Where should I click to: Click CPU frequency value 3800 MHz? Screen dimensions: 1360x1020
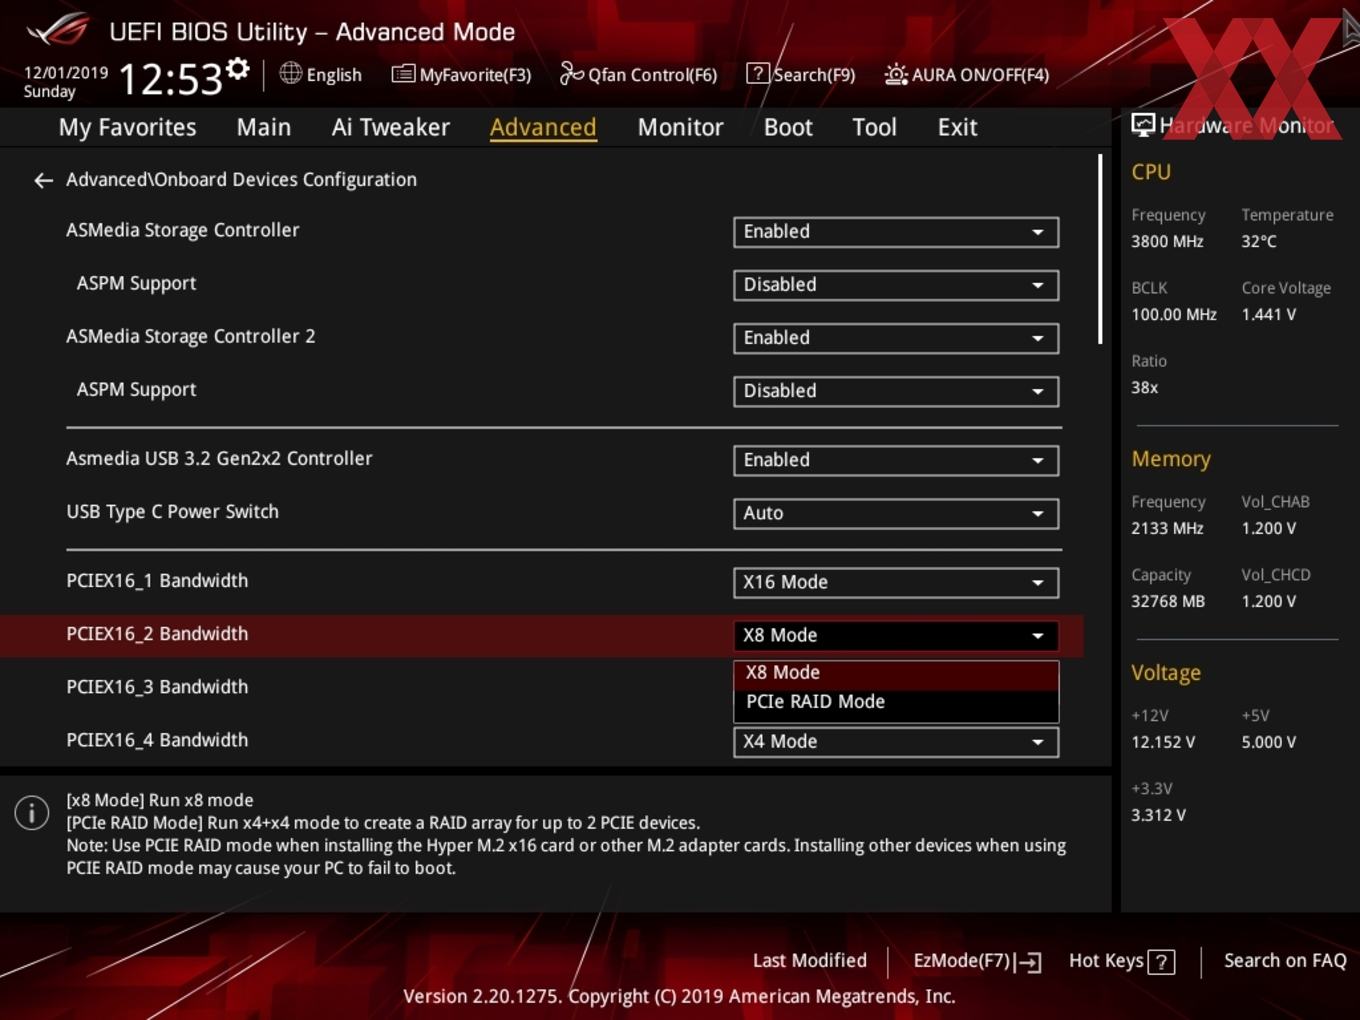pos(1167,242)
